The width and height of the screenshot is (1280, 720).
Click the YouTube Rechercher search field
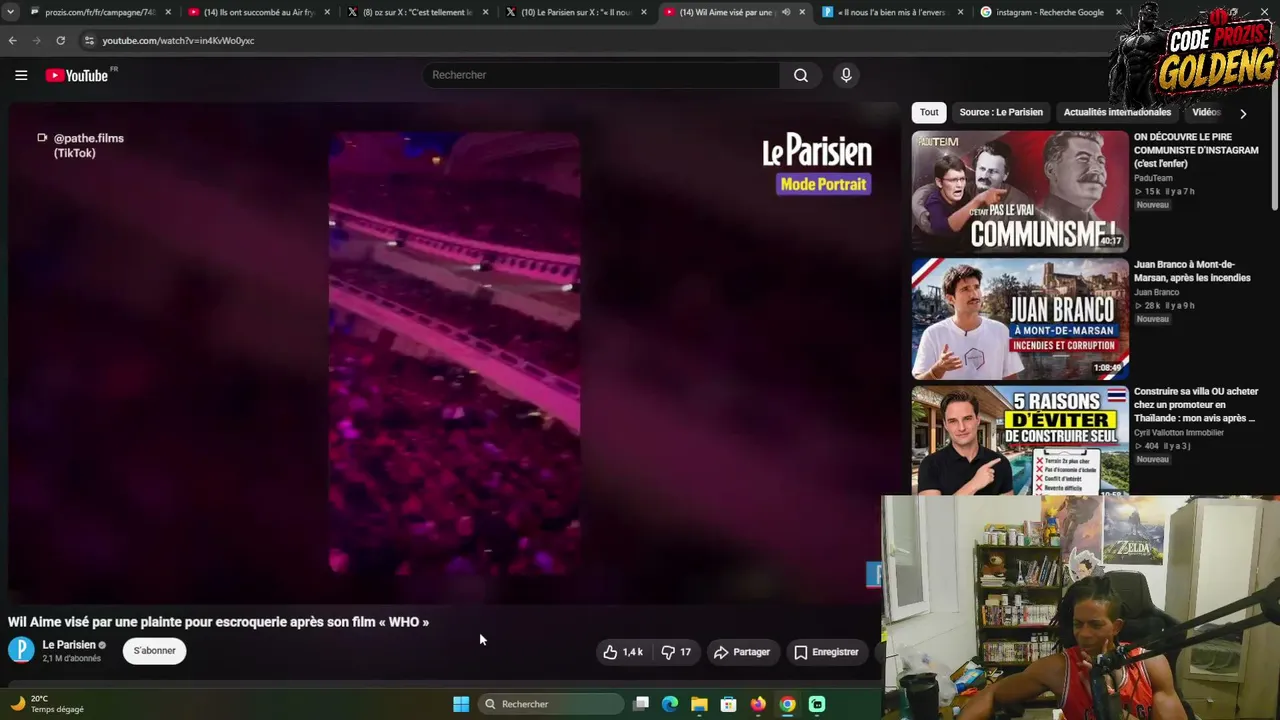click(602, 75)
